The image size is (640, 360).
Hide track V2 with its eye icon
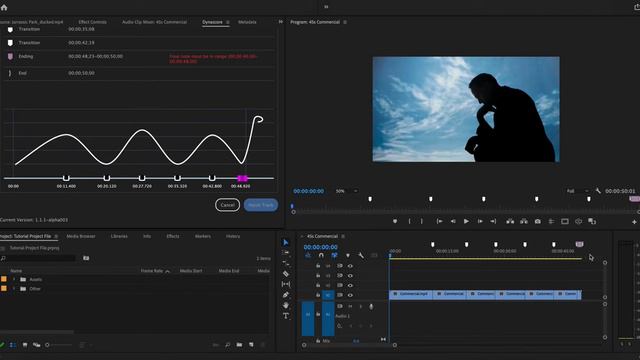(350, 285)
